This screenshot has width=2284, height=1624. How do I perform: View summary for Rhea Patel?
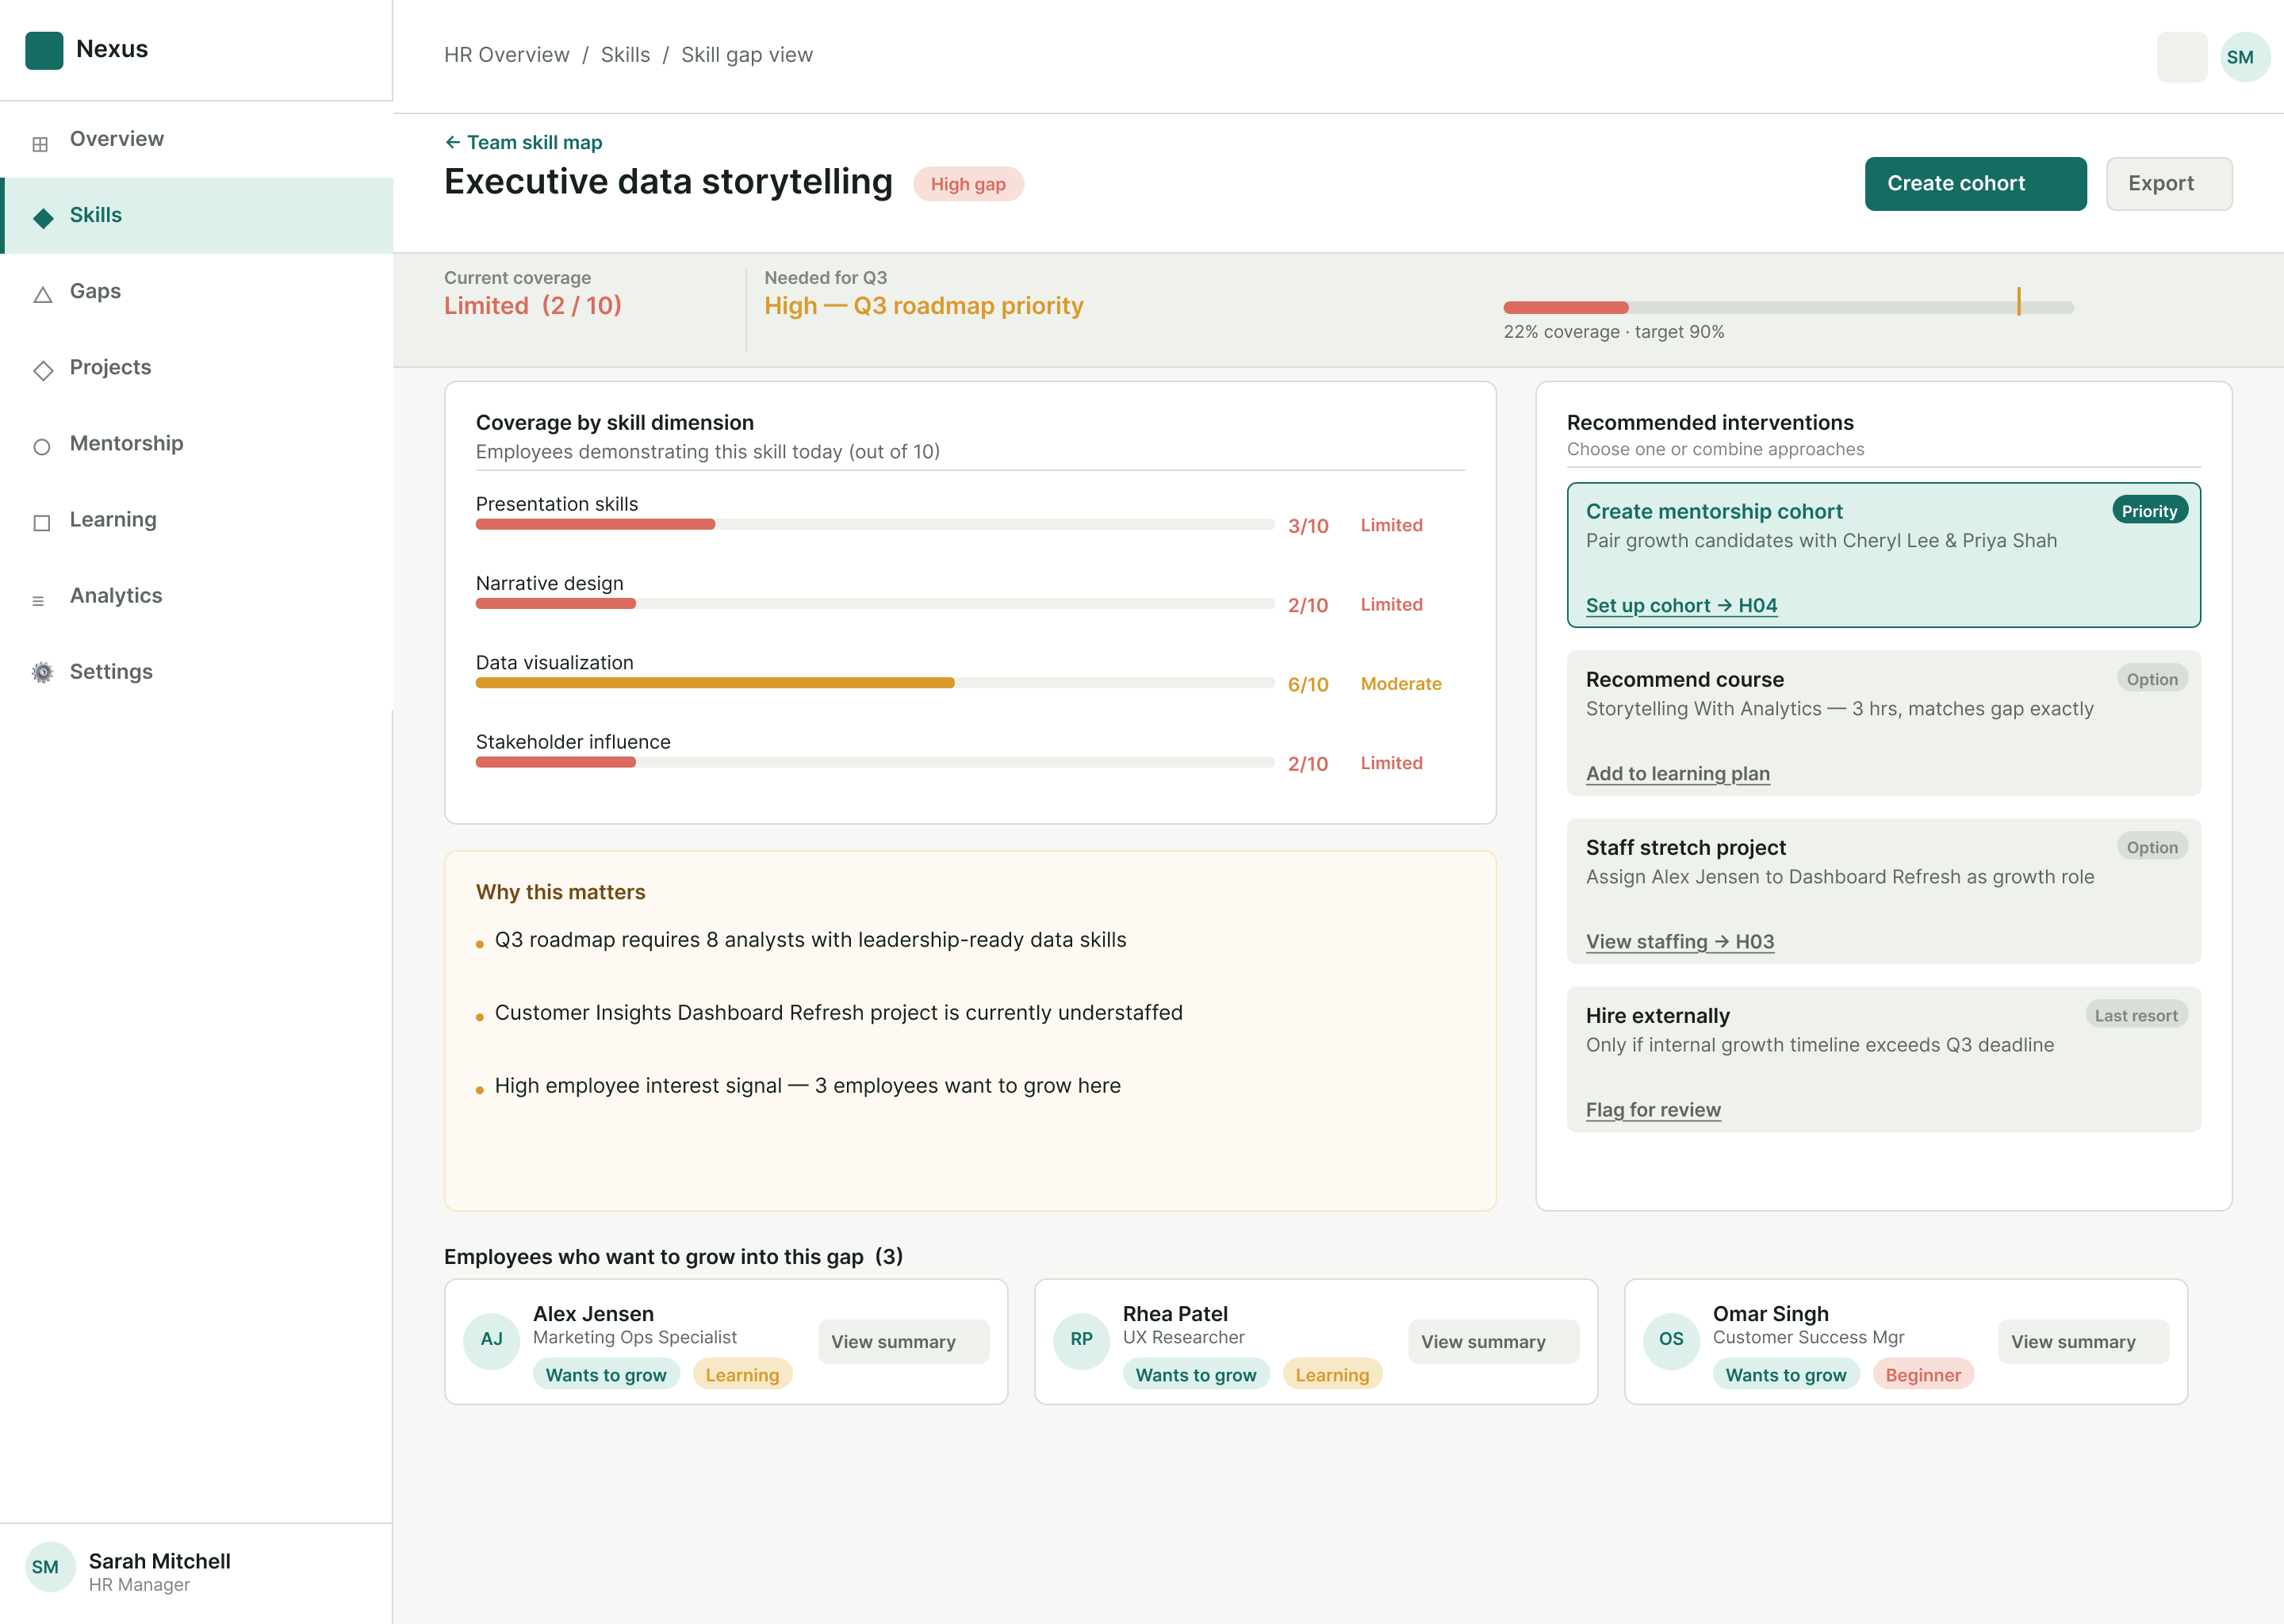click(x=1493, y=1341)
